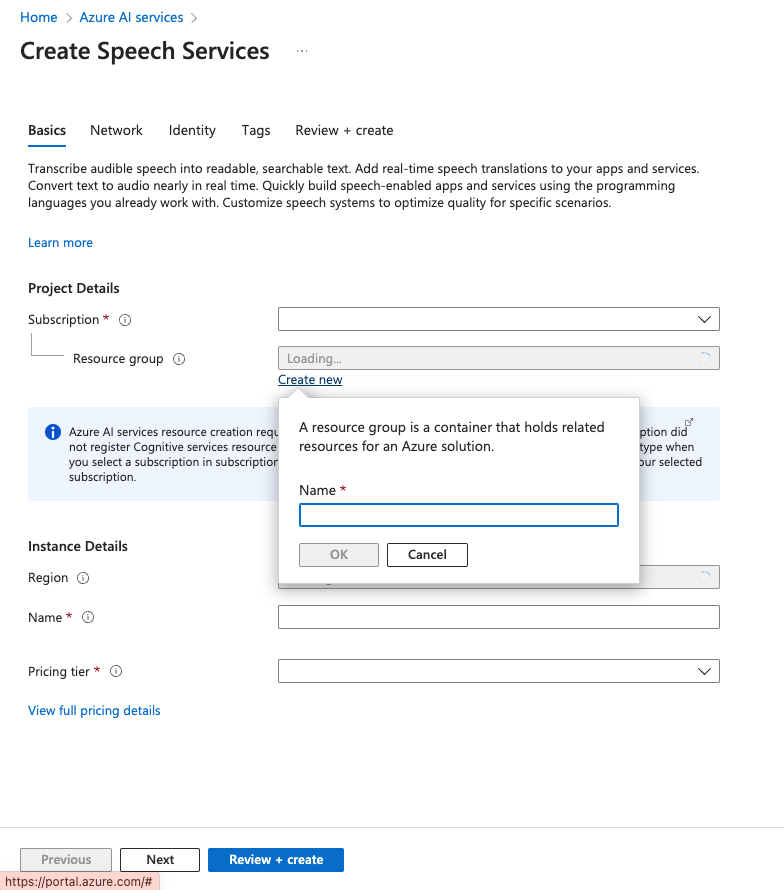Switch to the Basics tab
The image size is (784, 890).
pos(47,131)
